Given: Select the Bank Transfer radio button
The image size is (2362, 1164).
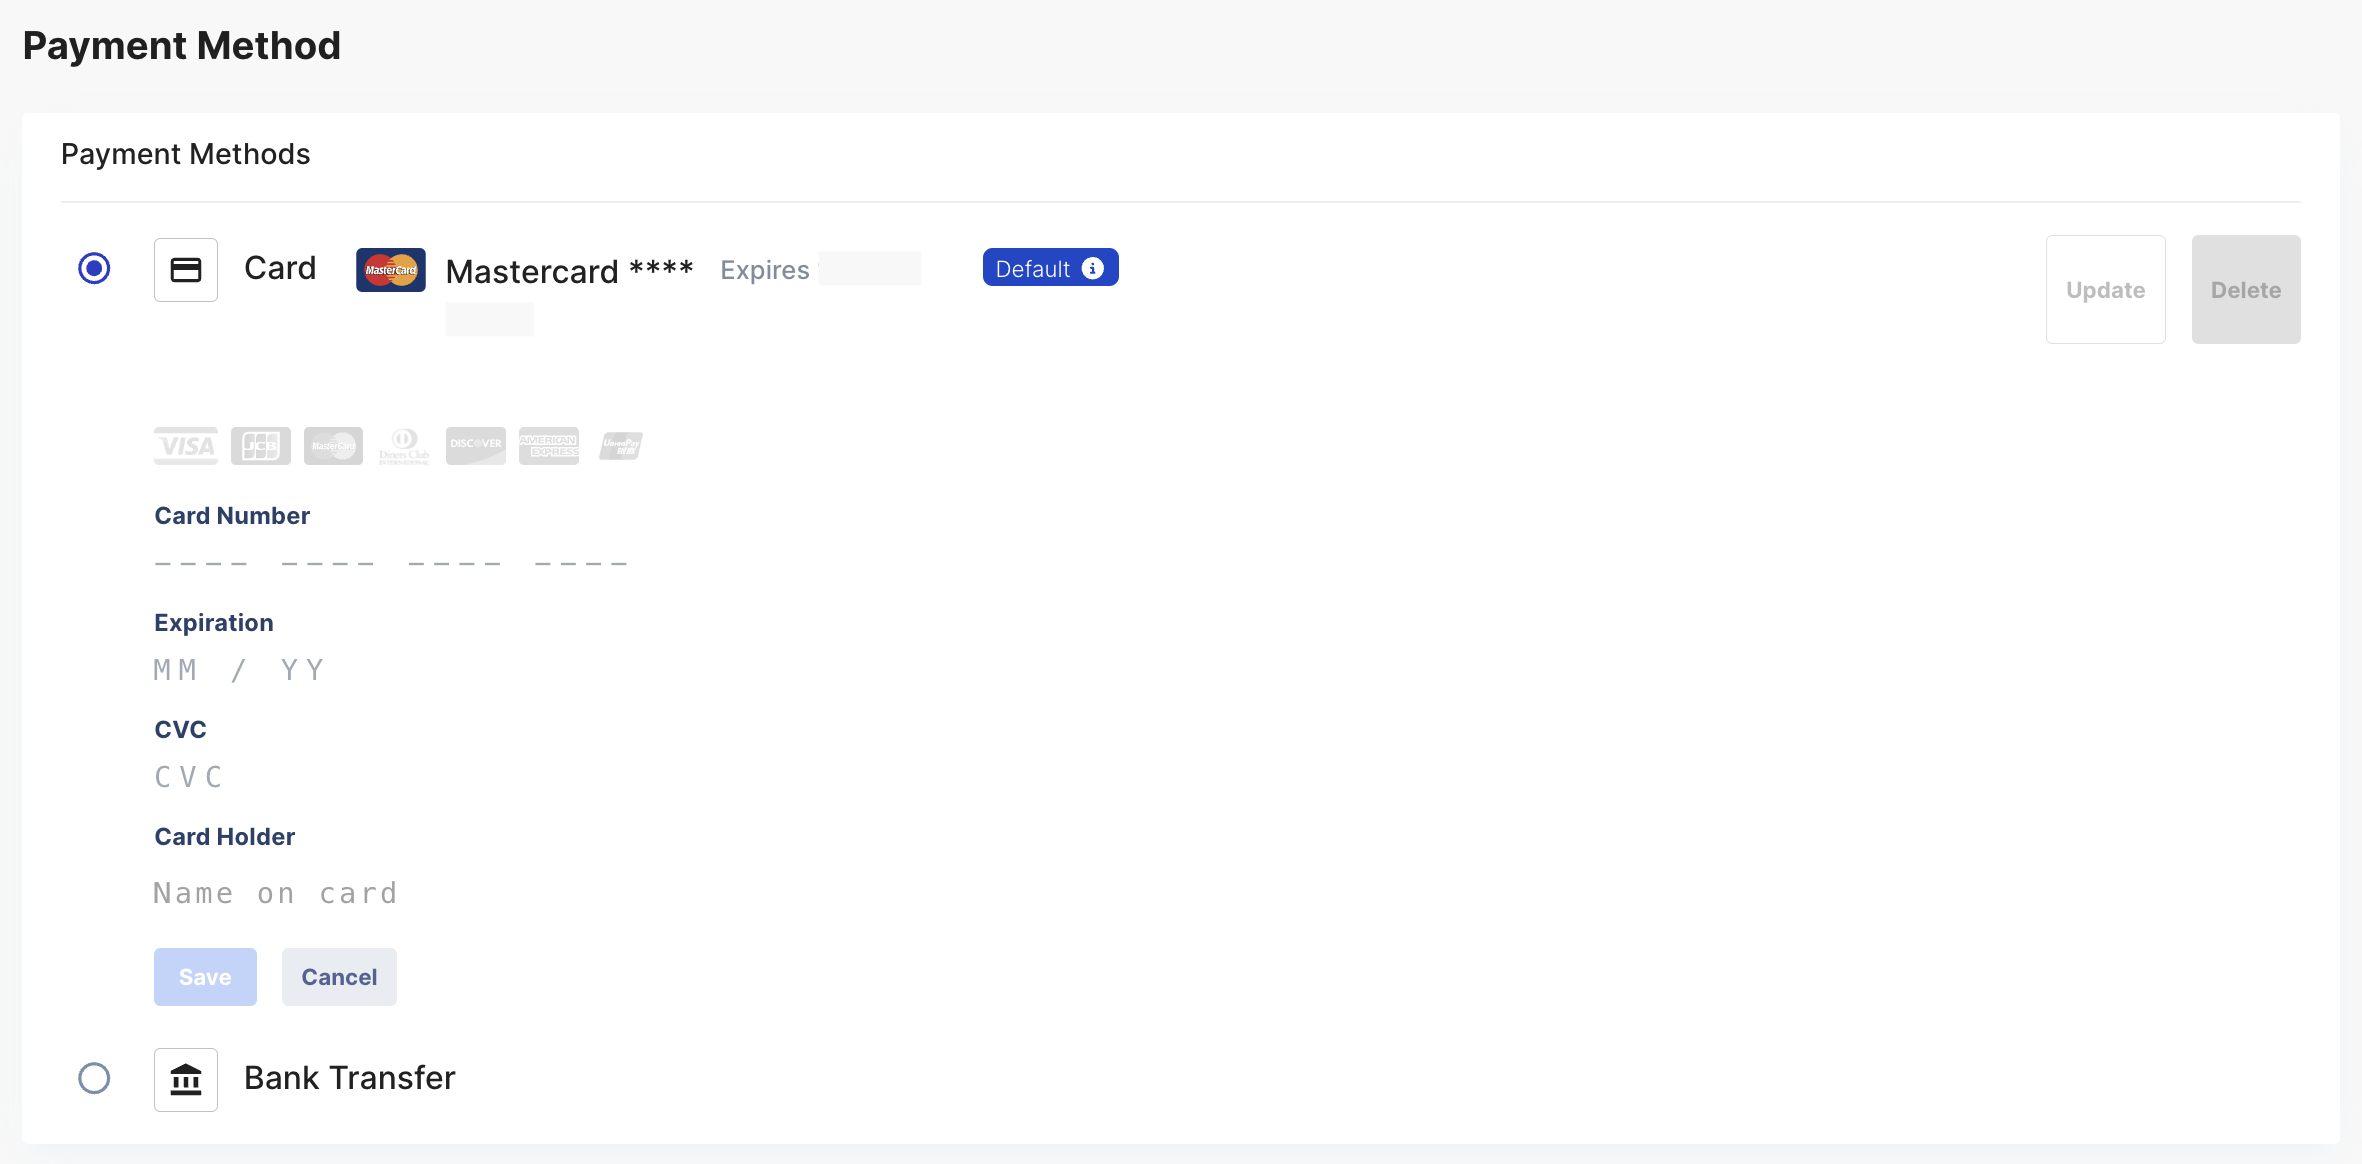Looking at the screenshot, I should click(x=93, y=1078).
